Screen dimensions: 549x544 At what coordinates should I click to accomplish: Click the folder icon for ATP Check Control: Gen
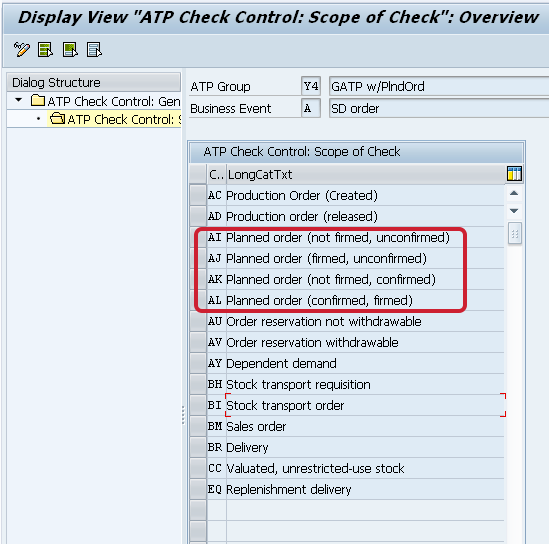pyautogui.click(x=37, y=101)
